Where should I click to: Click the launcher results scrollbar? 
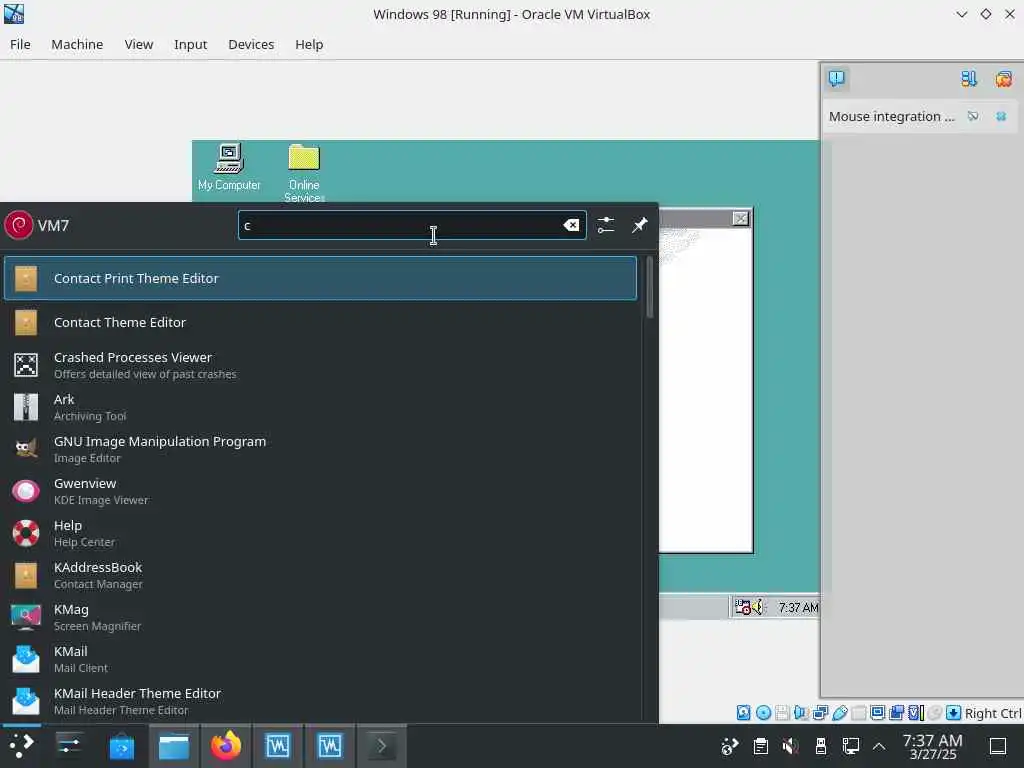649,288
